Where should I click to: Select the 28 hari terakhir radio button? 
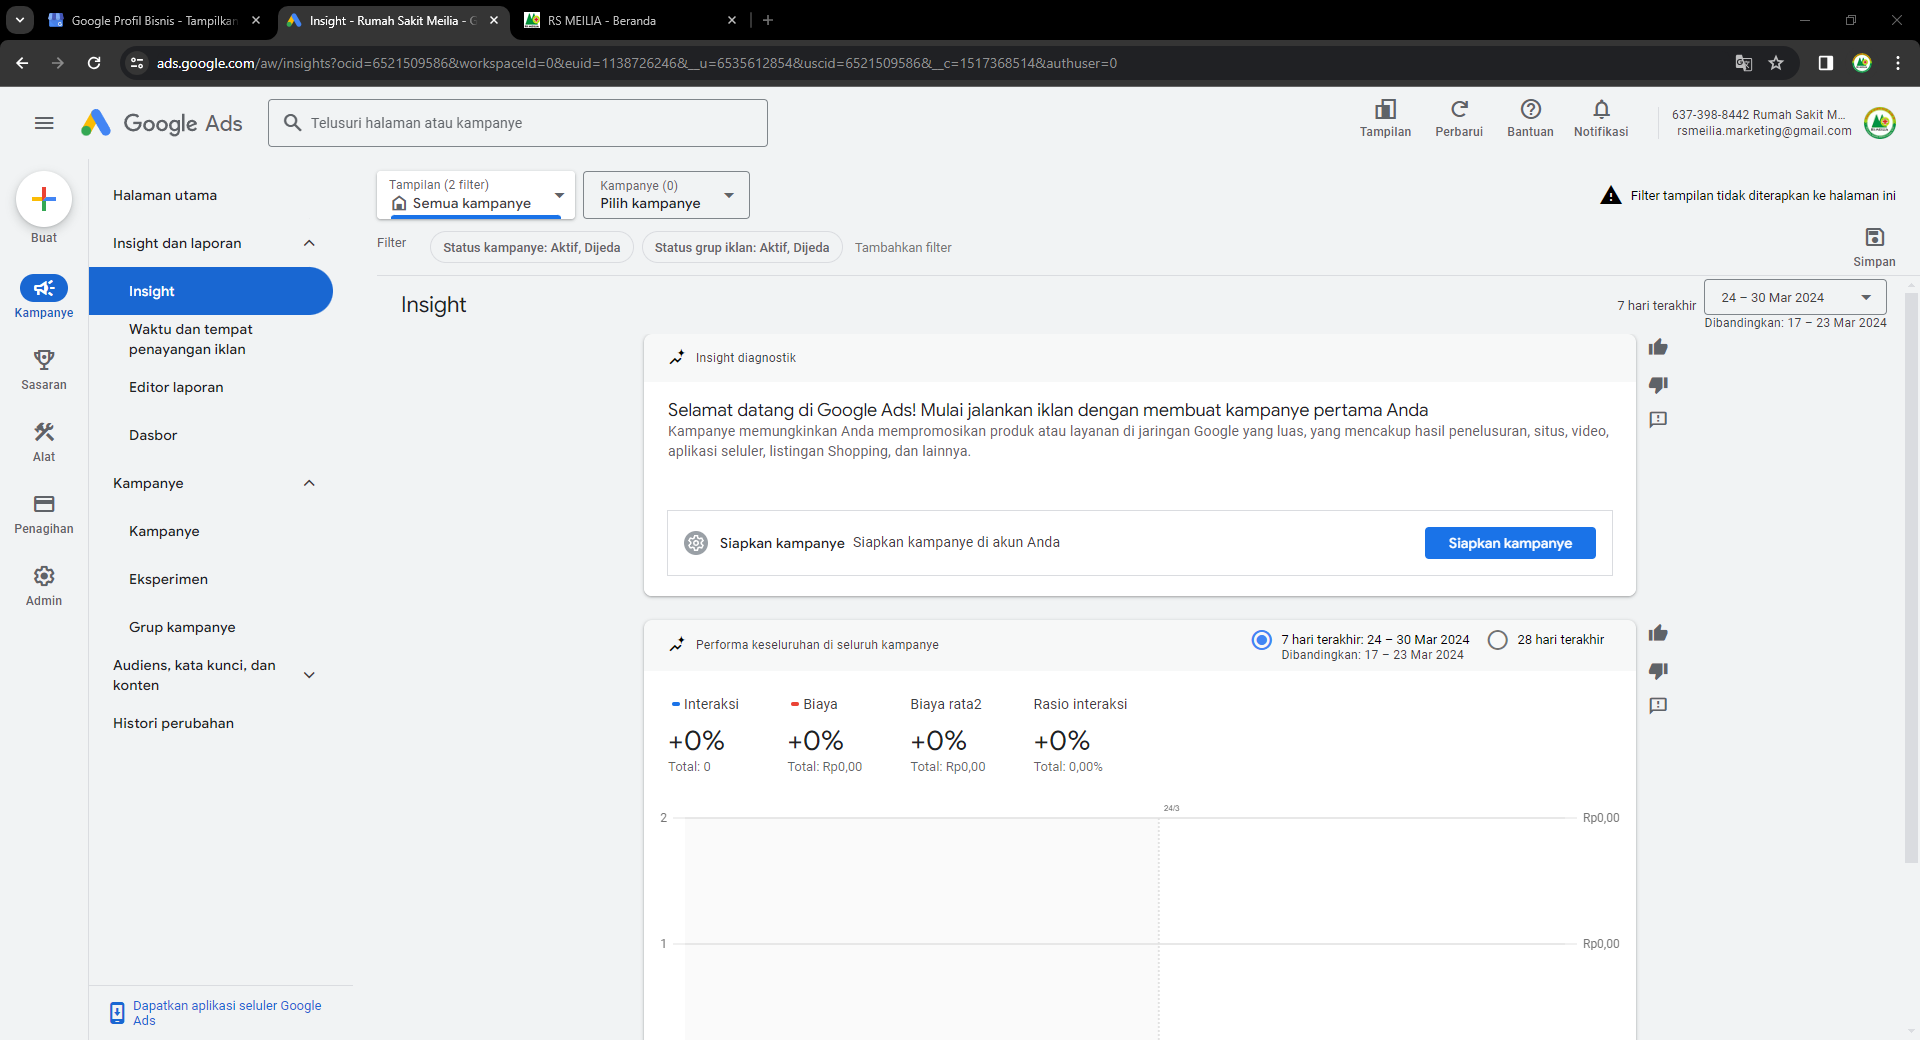point(1498,640)
